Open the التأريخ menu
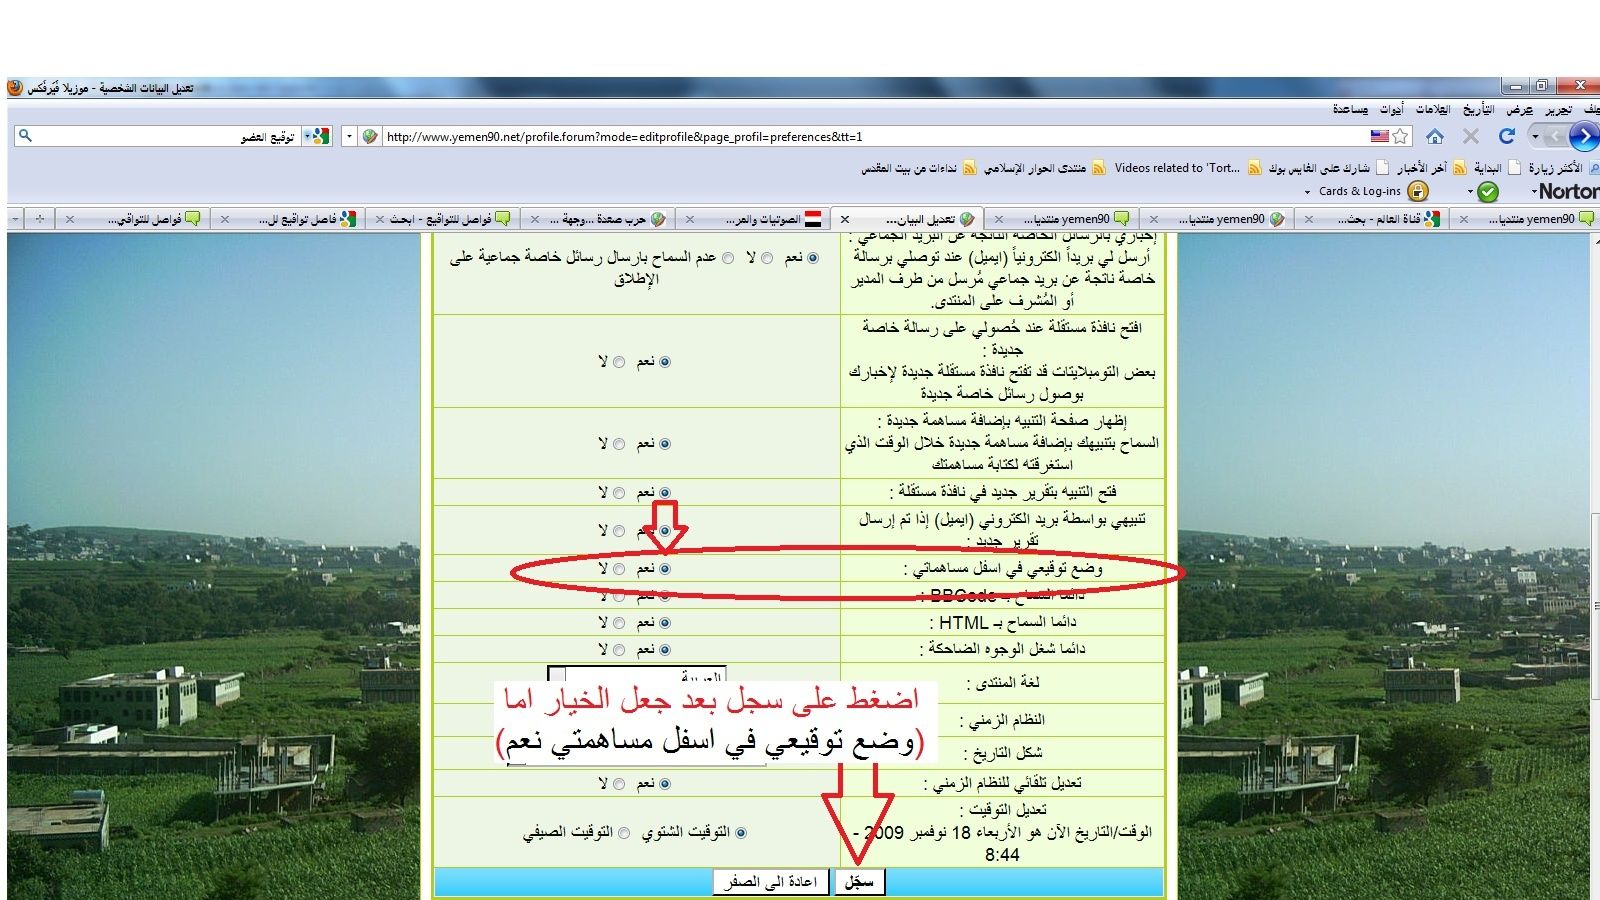The image size is (1600, 900). point(1479,109)
